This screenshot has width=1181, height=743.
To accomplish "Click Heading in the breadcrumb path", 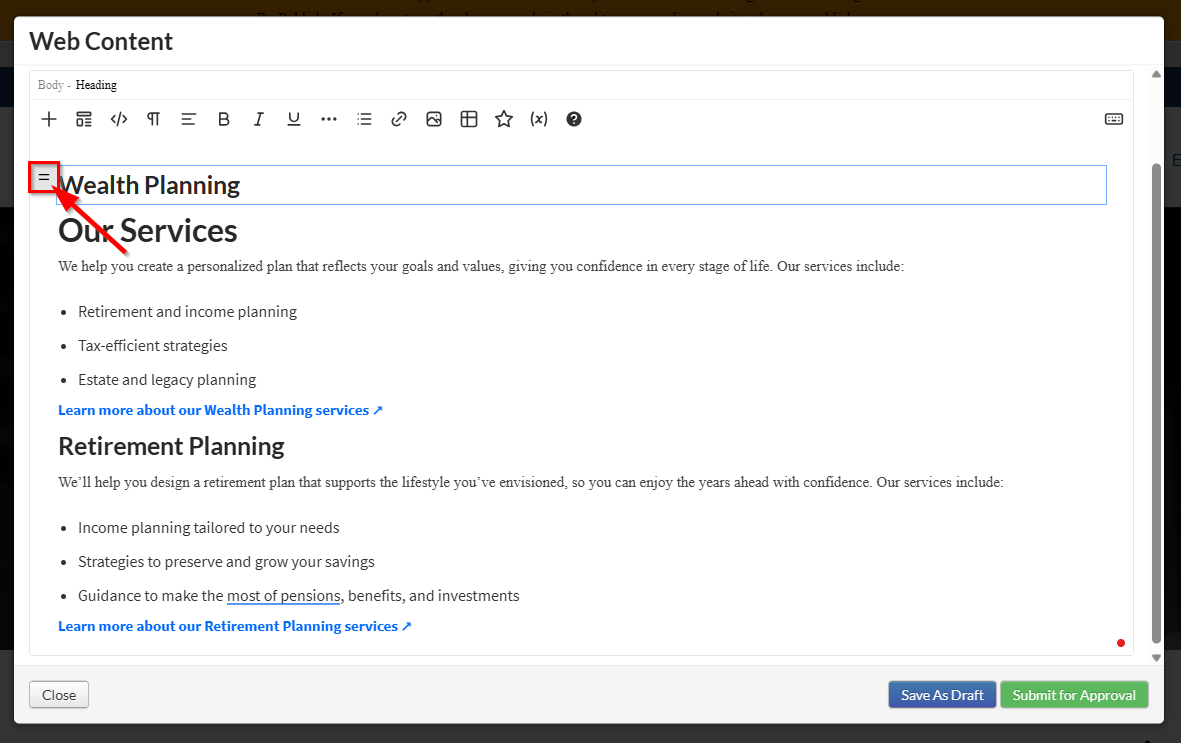I will (x=96, y=85).
